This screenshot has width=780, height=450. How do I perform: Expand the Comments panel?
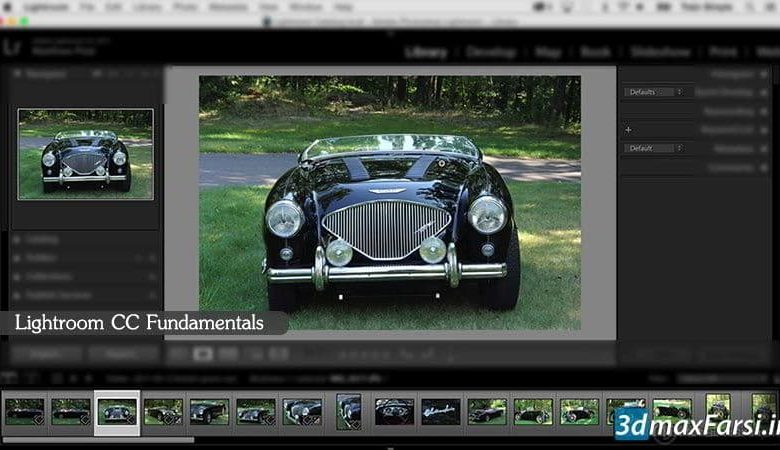pyautogui.click(x=764, y=168)
